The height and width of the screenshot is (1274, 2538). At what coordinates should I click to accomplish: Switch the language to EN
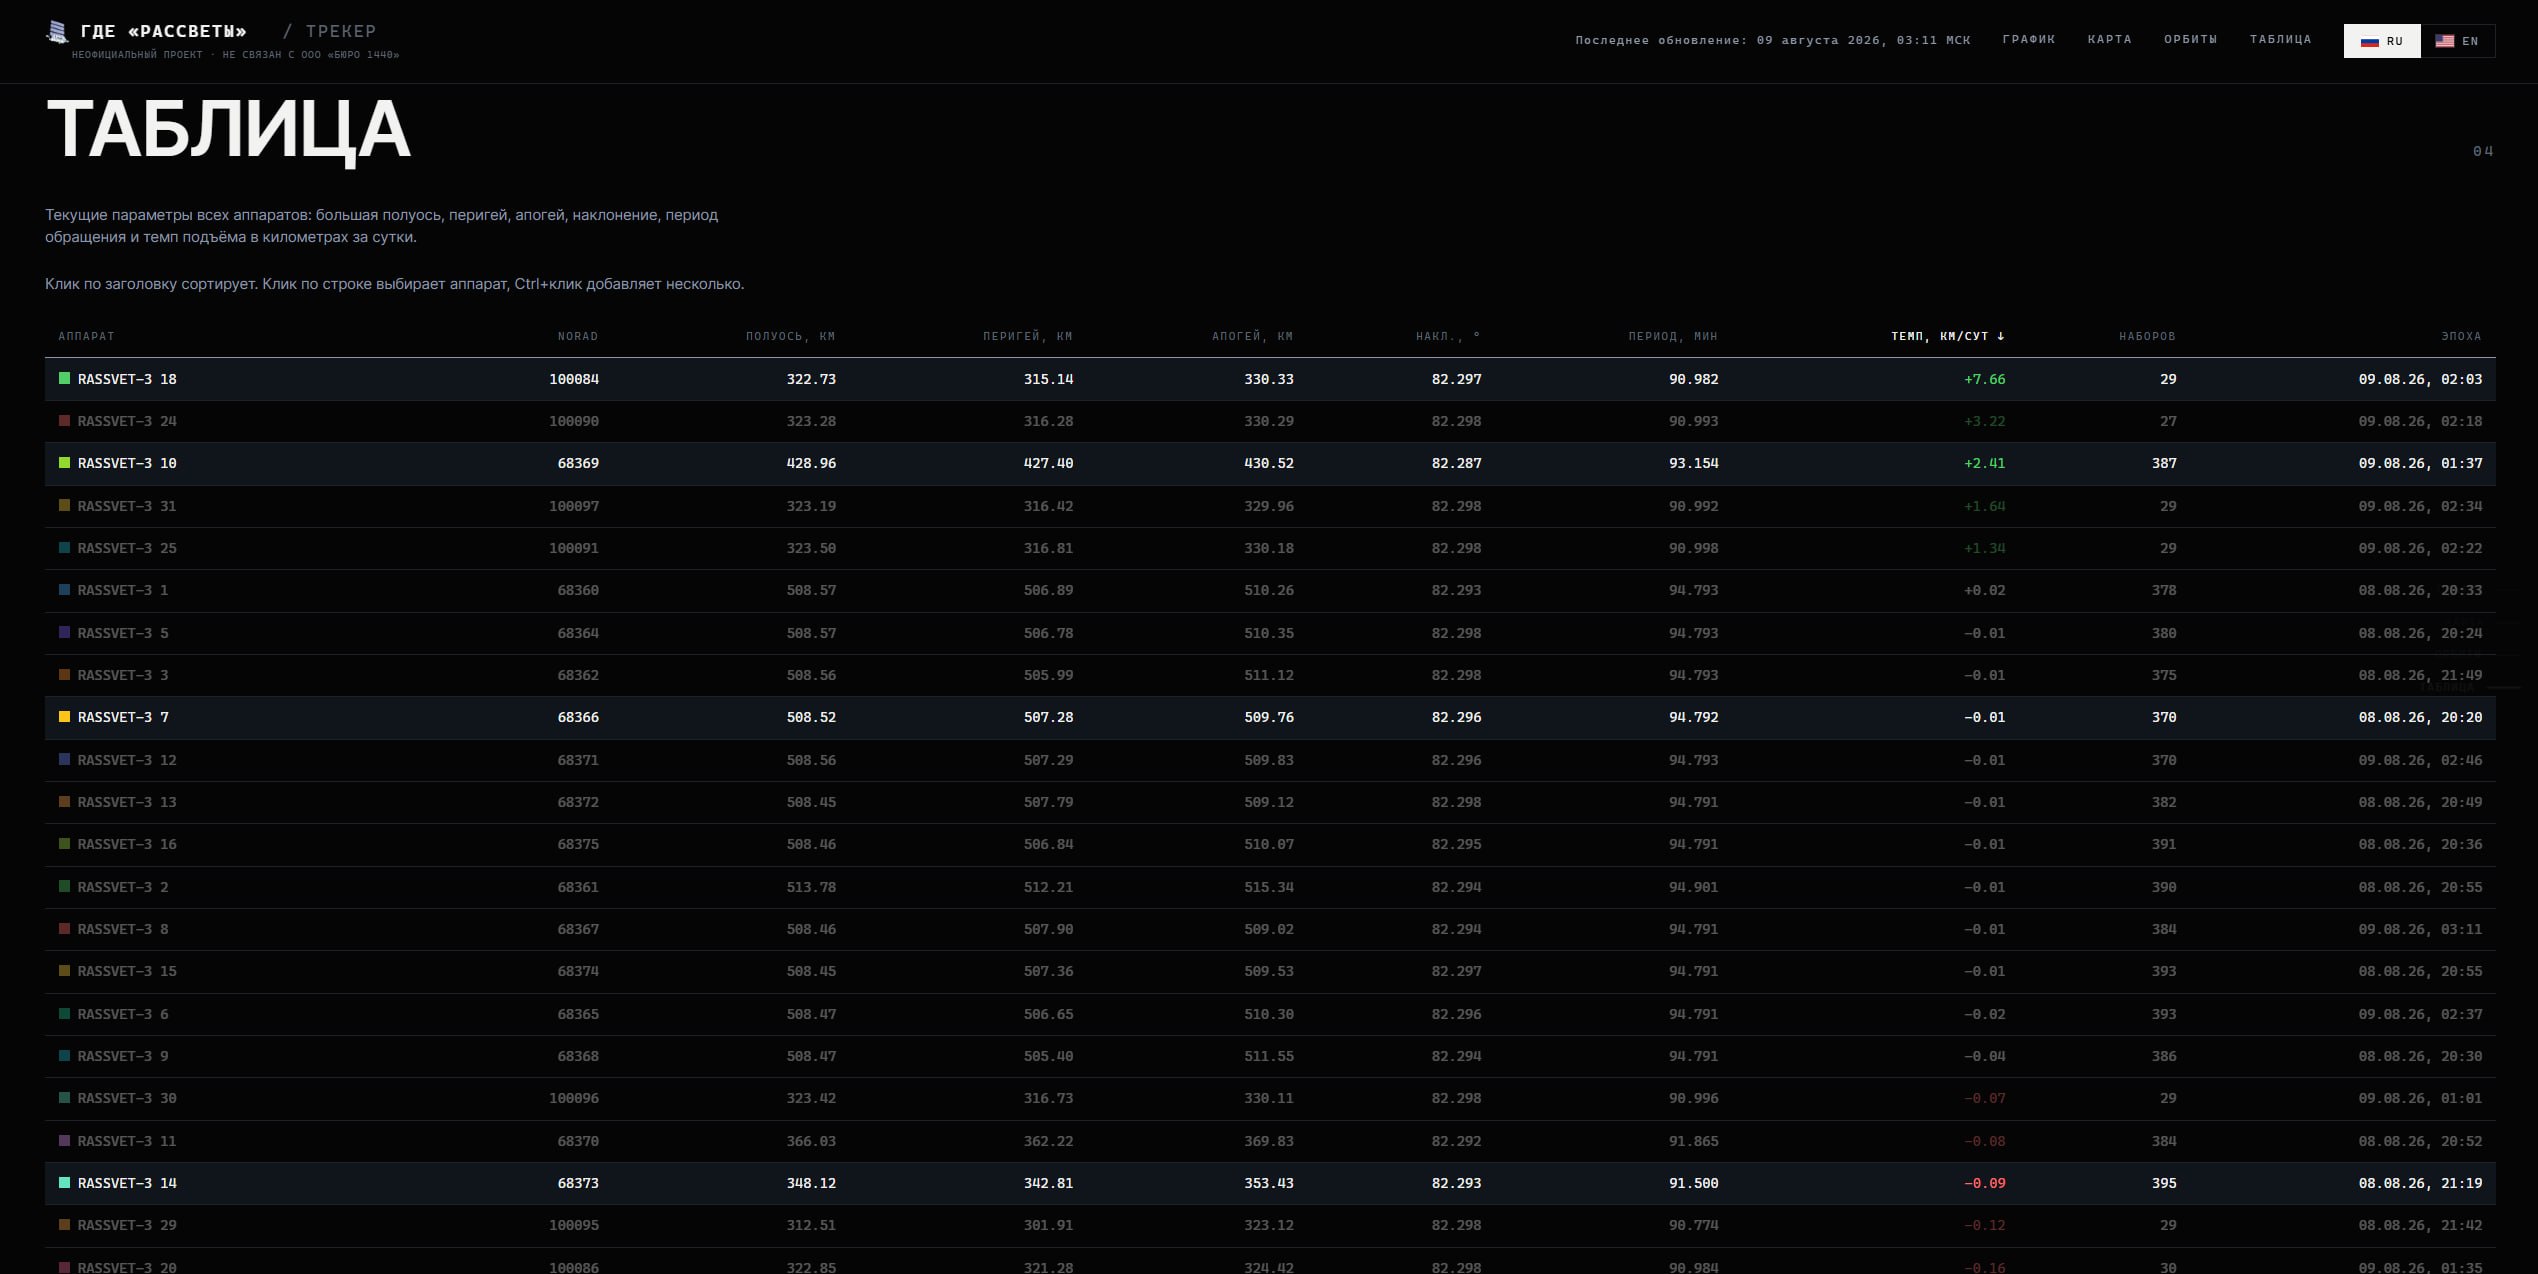point(2458,41)
